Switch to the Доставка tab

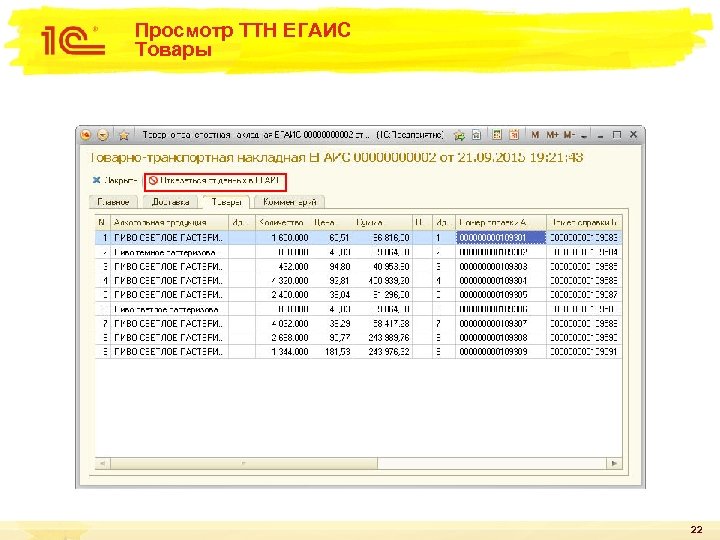coord(170,202)
